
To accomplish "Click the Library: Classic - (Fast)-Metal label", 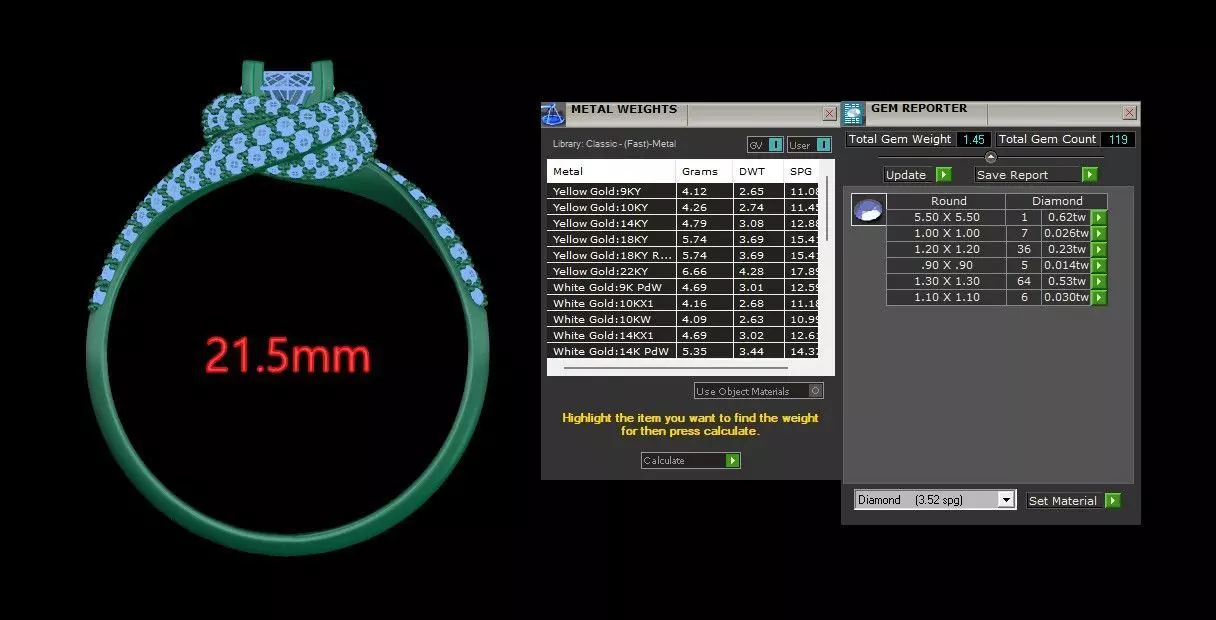I will (x=614, y=144).
